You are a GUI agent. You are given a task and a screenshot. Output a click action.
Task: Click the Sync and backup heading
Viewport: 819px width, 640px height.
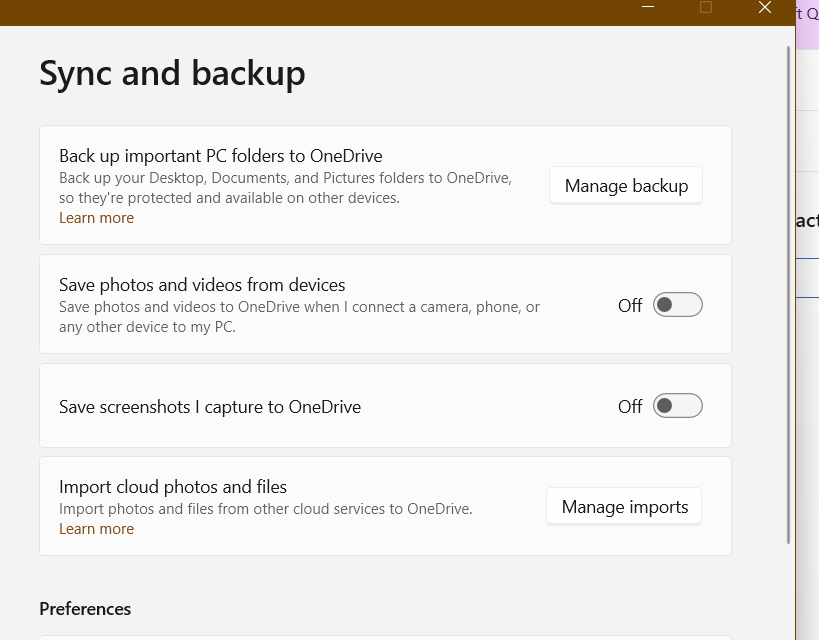coord(172,73)
